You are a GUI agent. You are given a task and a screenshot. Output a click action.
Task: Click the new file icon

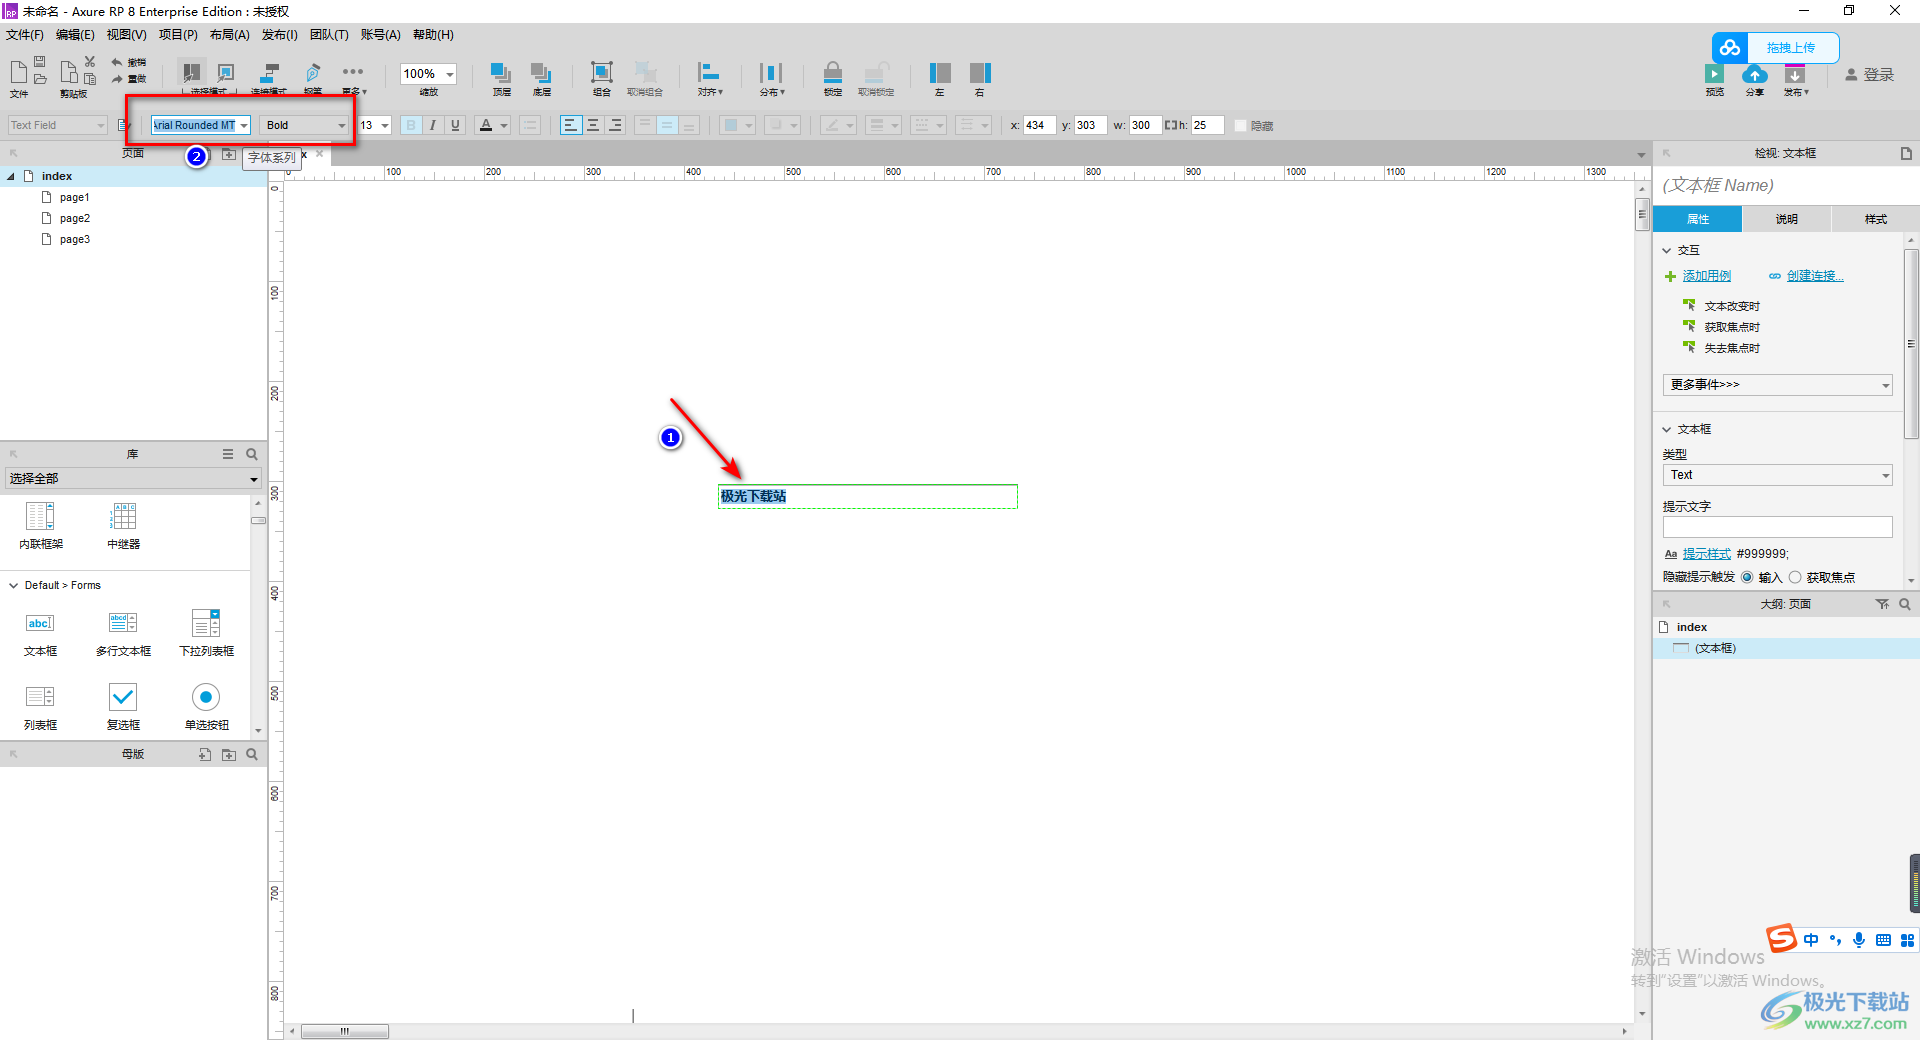coord(18,72)
